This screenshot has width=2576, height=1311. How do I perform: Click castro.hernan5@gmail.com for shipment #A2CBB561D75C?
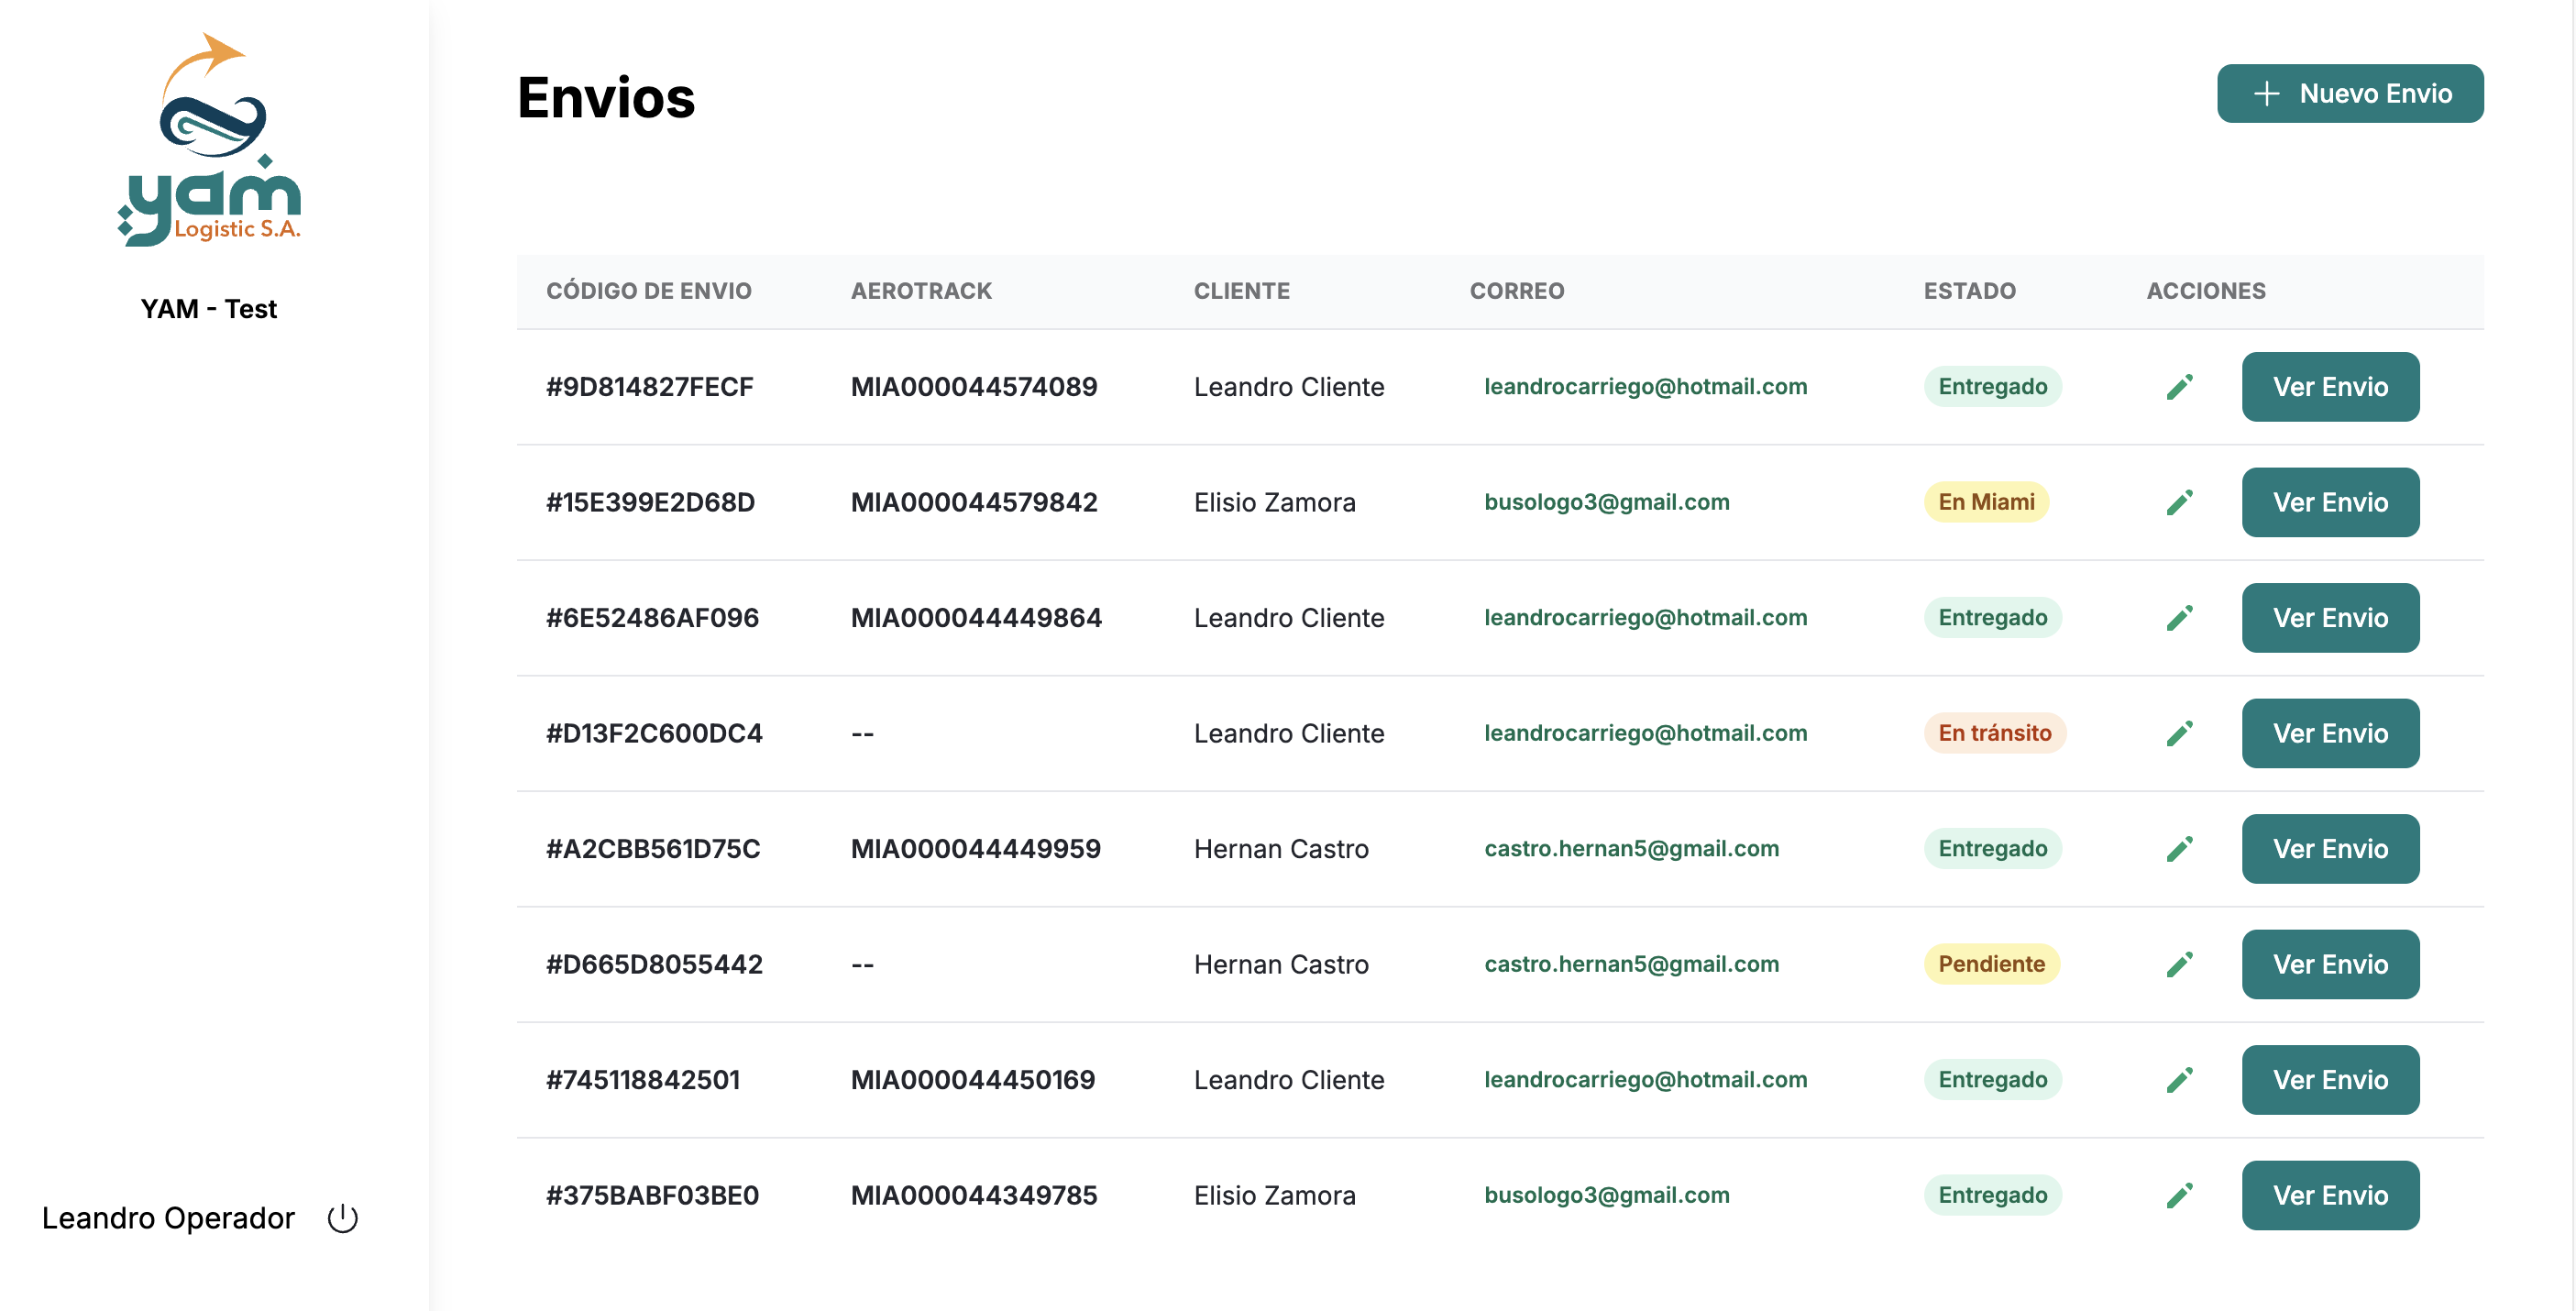pos(1631,849)
